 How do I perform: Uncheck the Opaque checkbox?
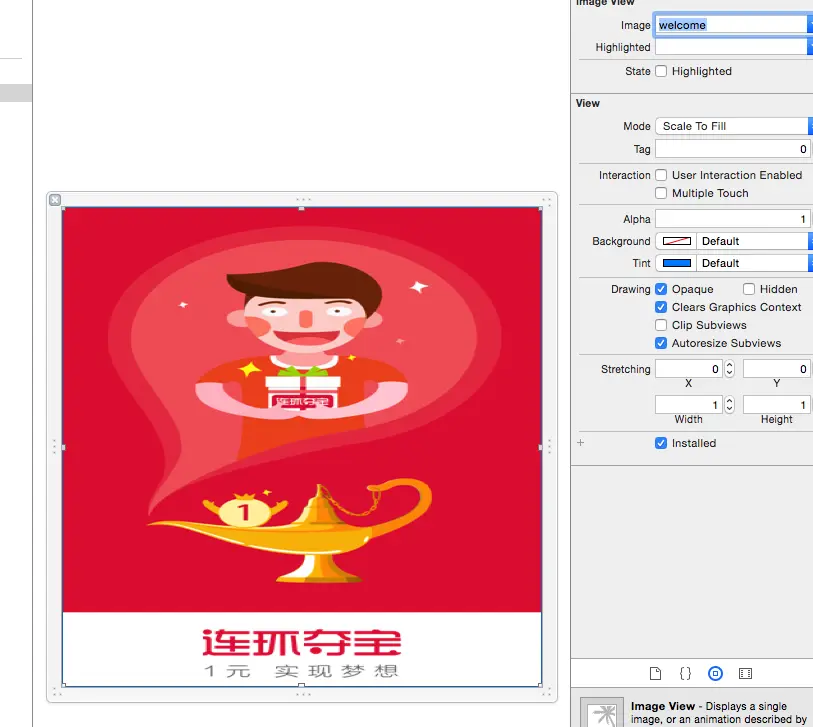[661, 289]
